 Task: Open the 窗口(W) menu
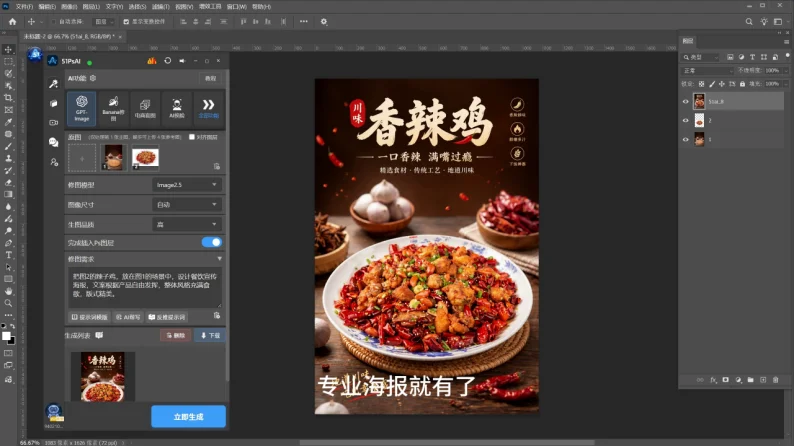click(x=236, y=7)
